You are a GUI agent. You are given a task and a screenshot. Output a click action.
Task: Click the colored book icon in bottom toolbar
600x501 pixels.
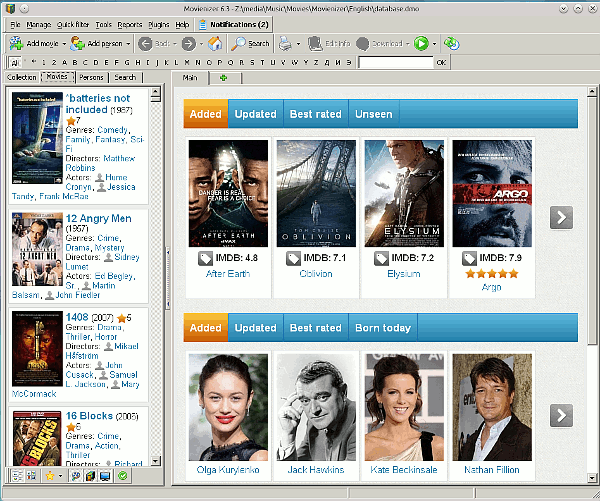90,476
